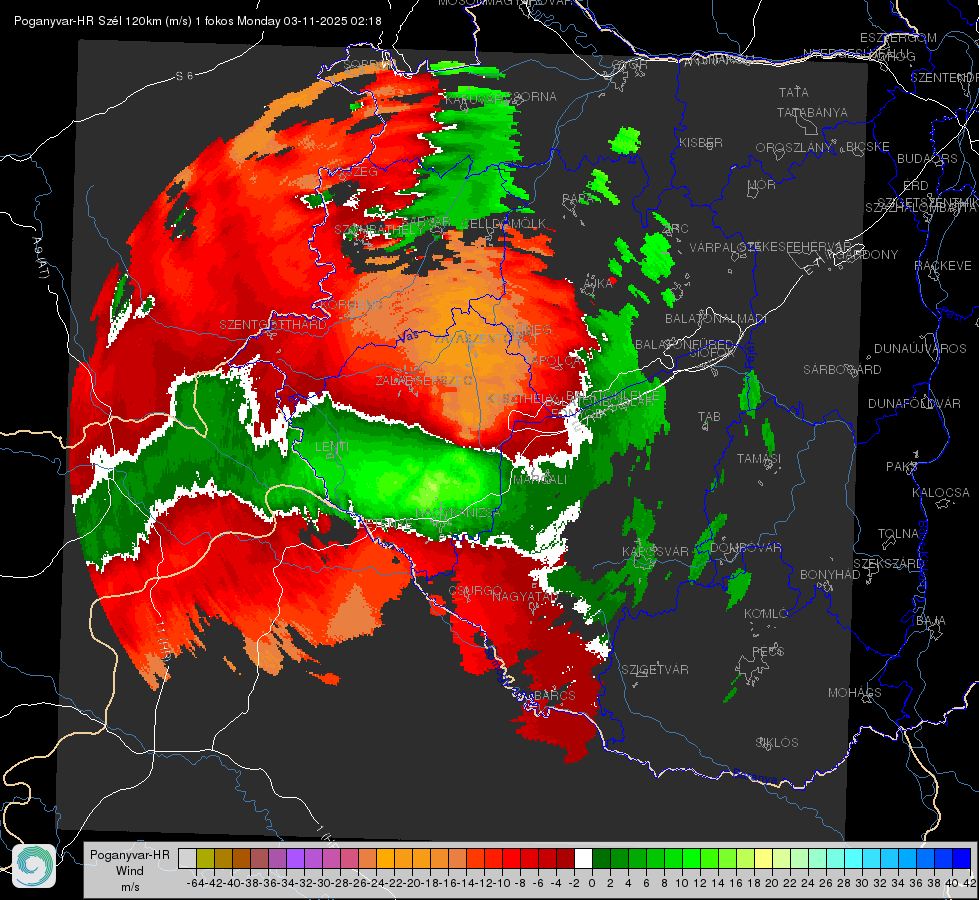Click the TATA city label

pos(794,92)
